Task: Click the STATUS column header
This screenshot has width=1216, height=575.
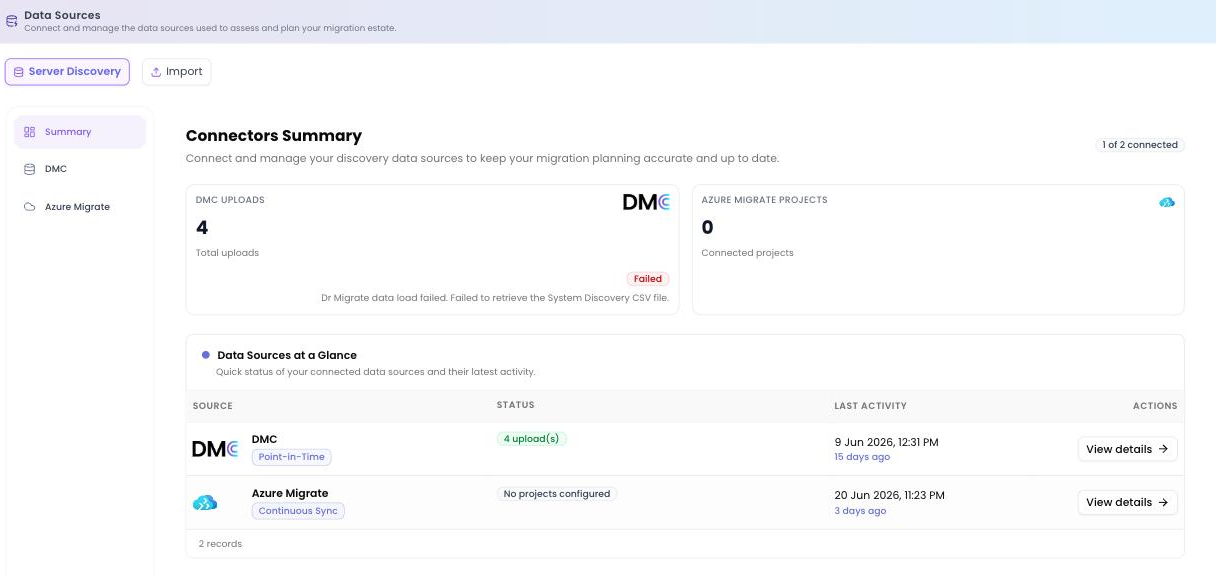Action: pyautogui.click(x=515, y=405)
